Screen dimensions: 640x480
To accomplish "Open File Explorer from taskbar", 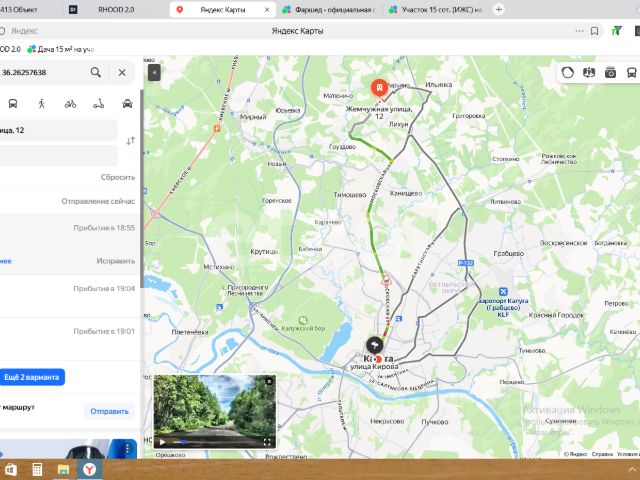I will click(63, 470).
